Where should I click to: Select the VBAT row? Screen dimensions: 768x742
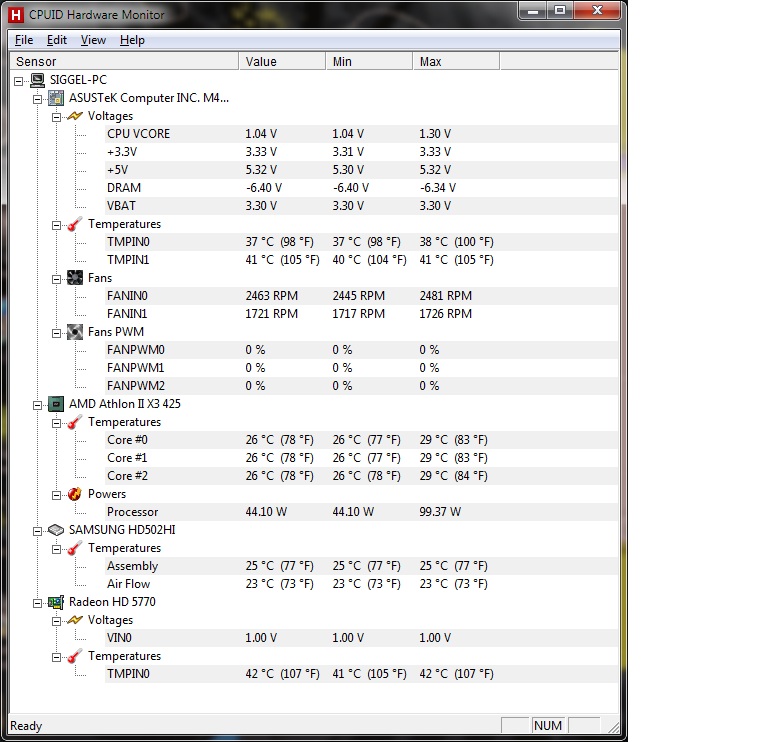tap(361, 206)
